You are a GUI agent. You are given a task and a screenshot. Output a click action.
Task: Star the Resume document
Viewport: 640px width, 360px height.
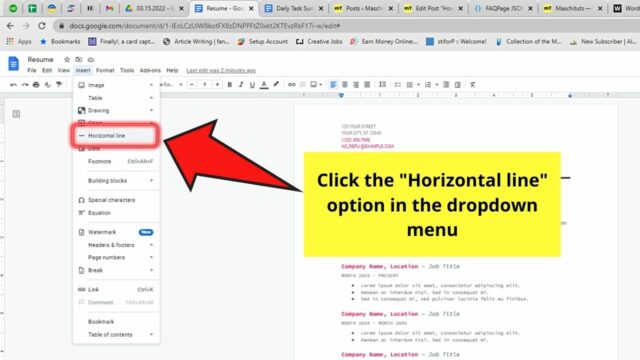point(67,60)
